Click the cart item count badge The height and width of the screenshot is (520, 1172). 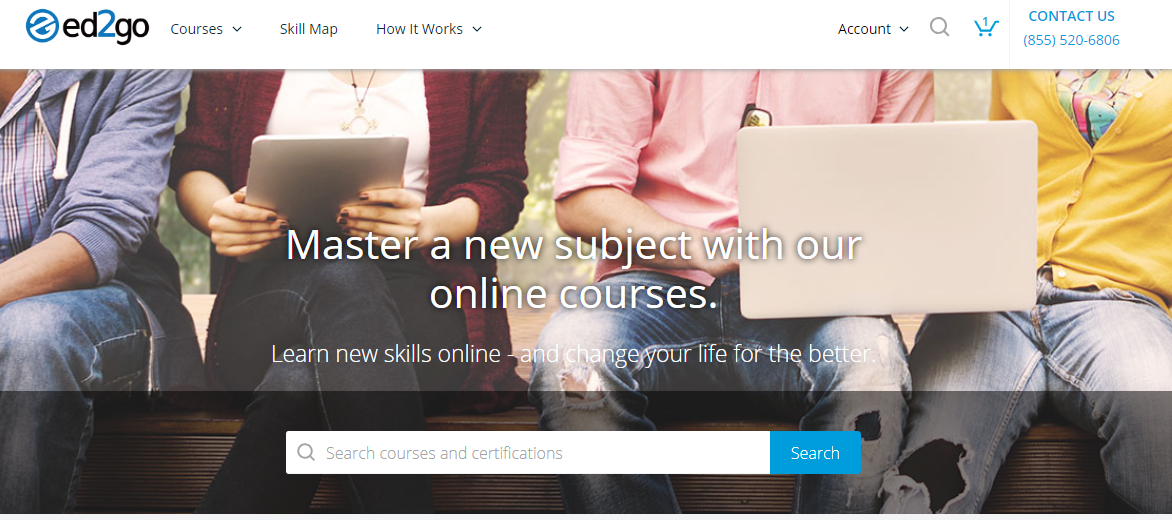(x=986, y=22)
